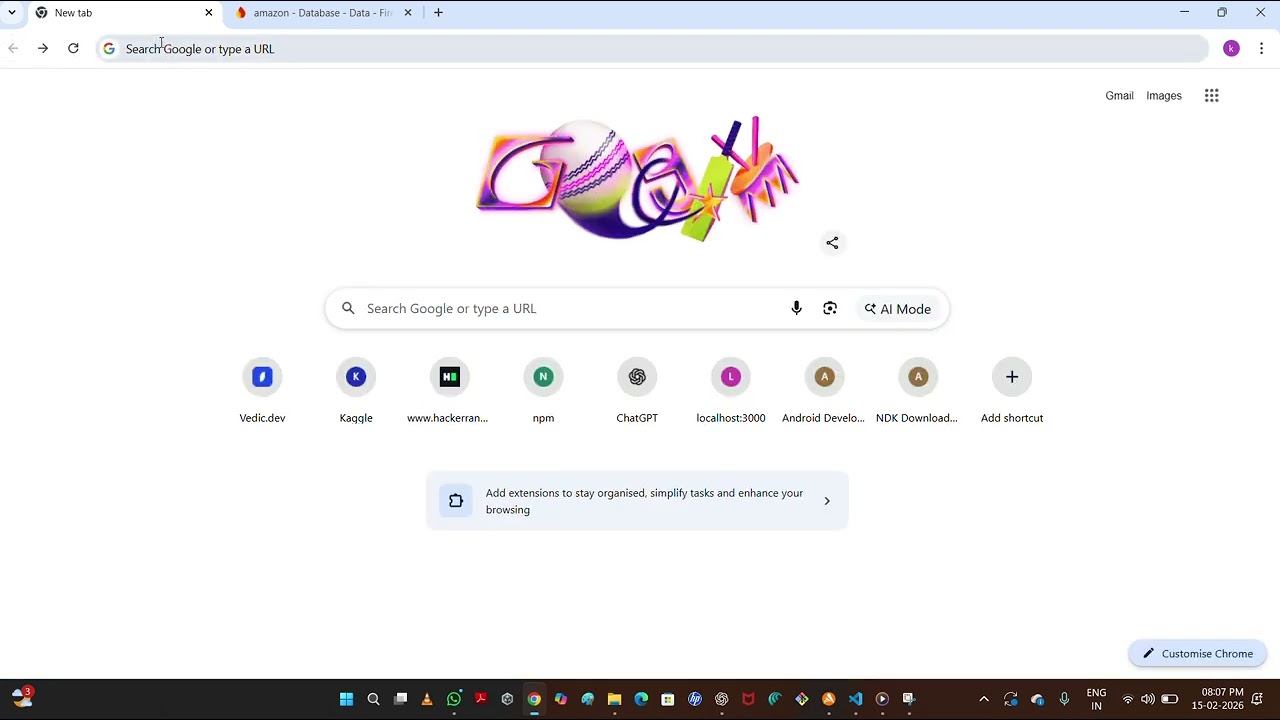The image size is (1280, 720).
Task: Close the amazon Database tab
Action: [407, 13]
